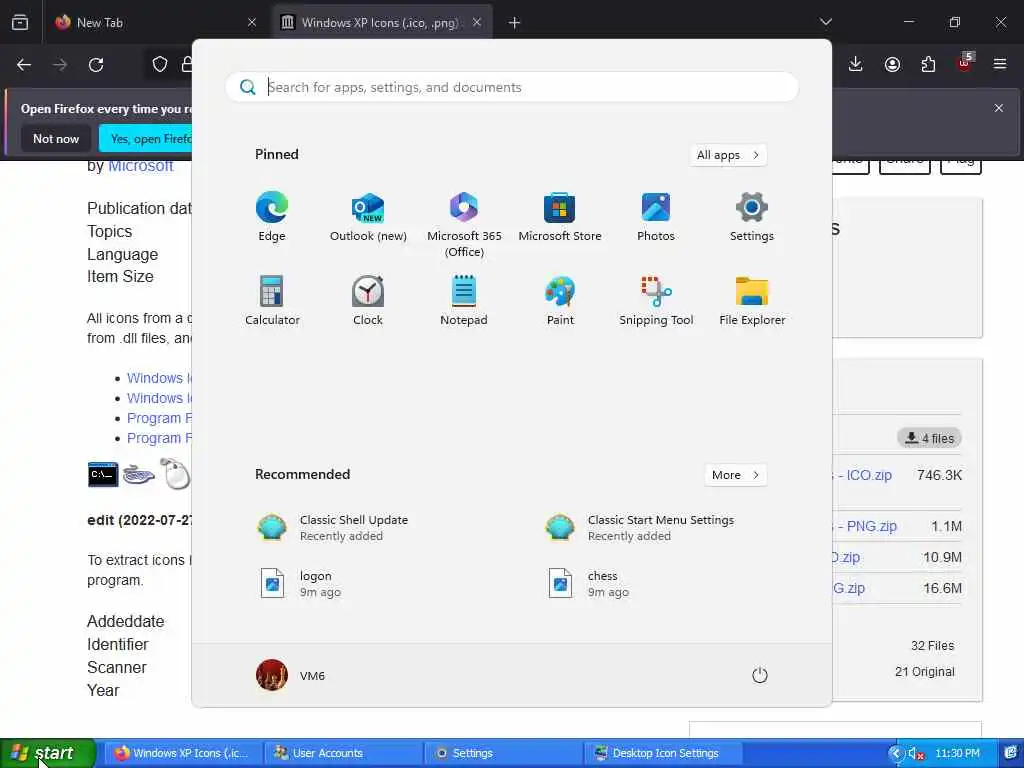Go back in Firefox
Viewport: 1024px width, 768px height.
click(x=24, y=65)
